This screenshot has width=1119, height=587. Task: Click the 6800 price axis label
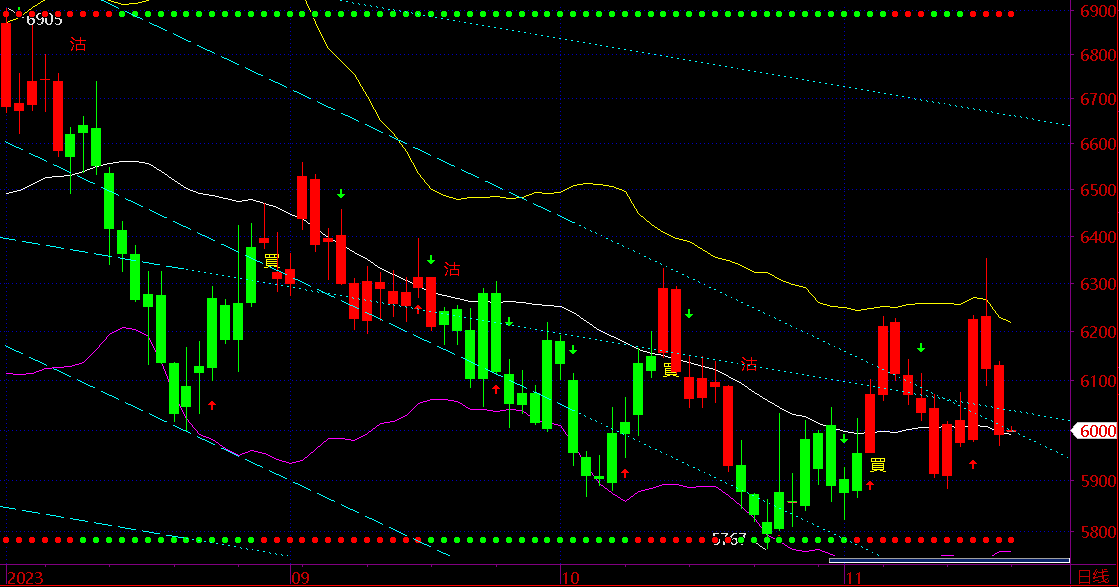tap(1098, 55)
